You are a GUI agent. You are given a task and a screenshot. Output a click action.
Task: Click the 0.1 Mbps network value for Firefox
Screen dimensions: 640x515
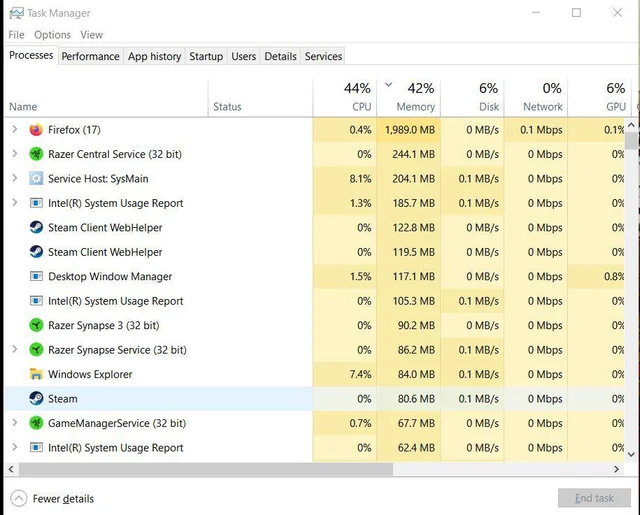(541, 130)
